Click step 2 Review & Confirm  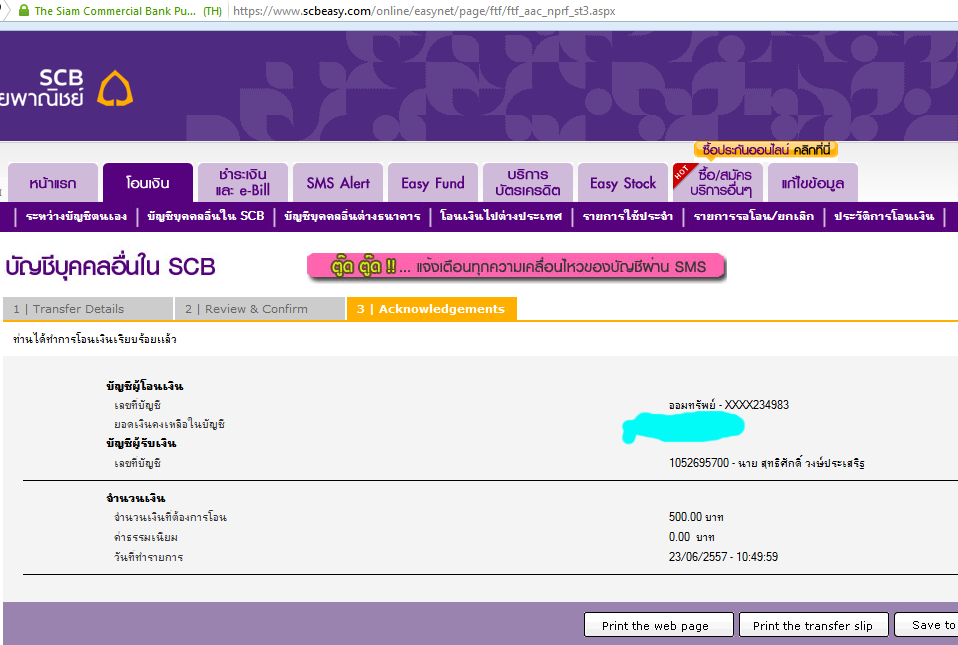click(260, 309)
